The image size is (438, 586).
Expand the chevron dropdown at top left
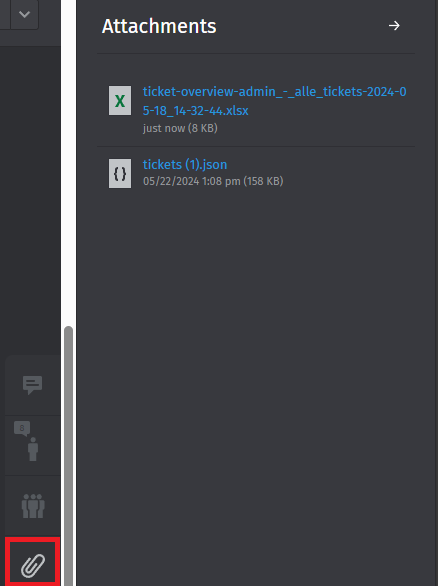tap(24, 15)
